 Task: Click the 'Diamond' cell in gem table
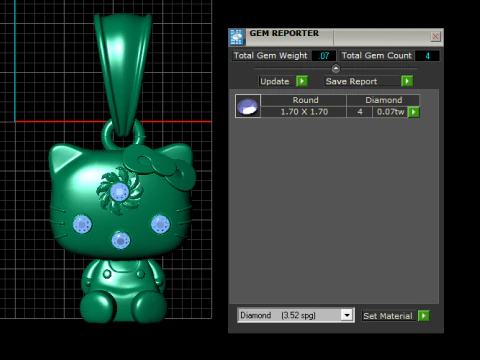[x=383, y=100]
